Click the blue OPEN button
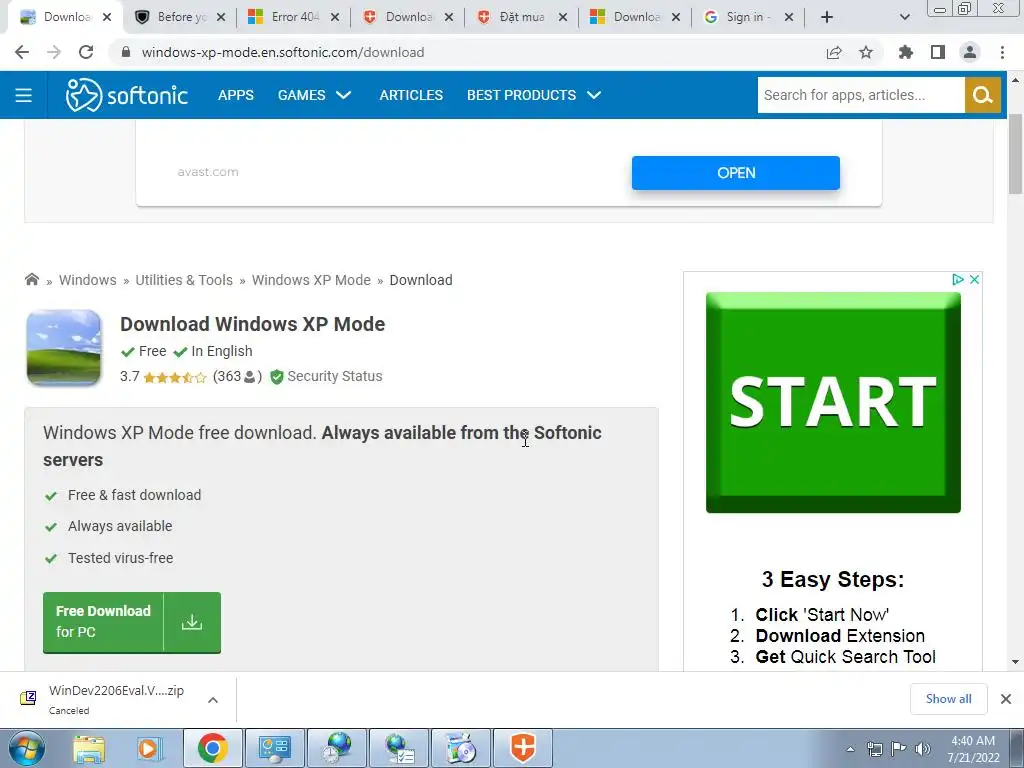 click(736, 173)
